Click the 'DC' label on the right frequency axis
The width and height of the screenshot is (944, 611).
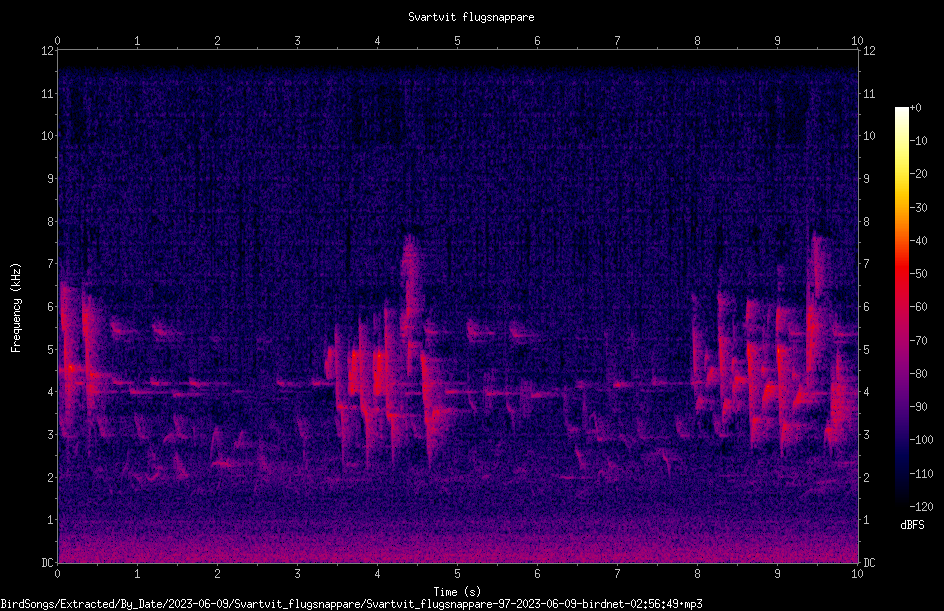[869, 563]
